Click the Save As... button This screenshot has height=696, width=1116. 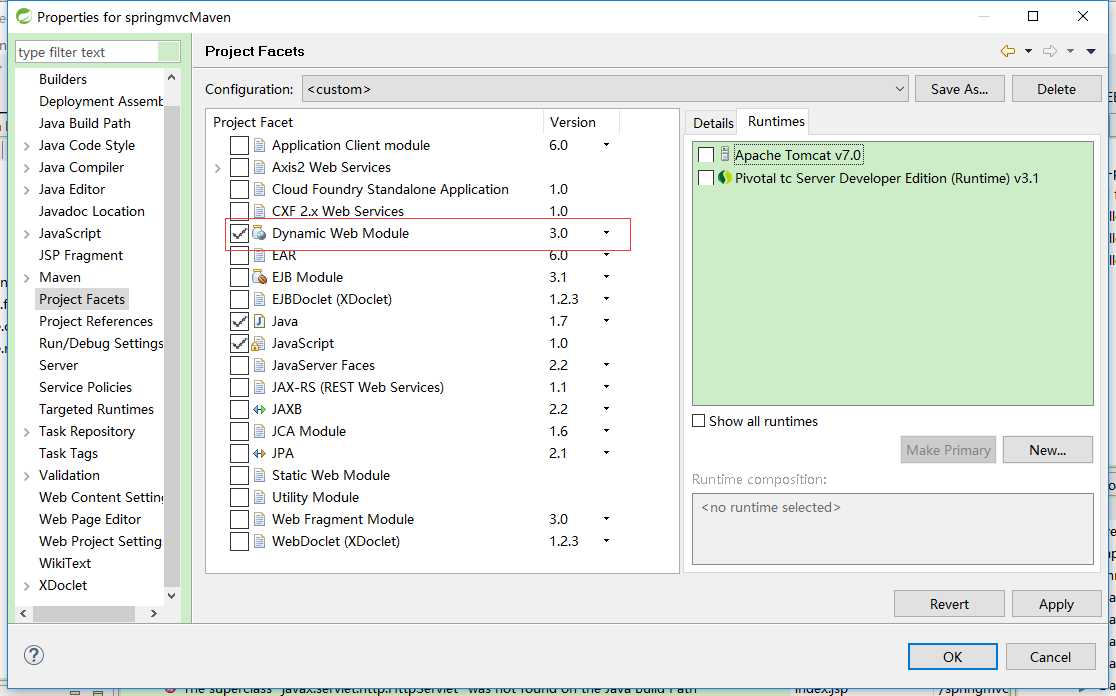tap(959, 89)
